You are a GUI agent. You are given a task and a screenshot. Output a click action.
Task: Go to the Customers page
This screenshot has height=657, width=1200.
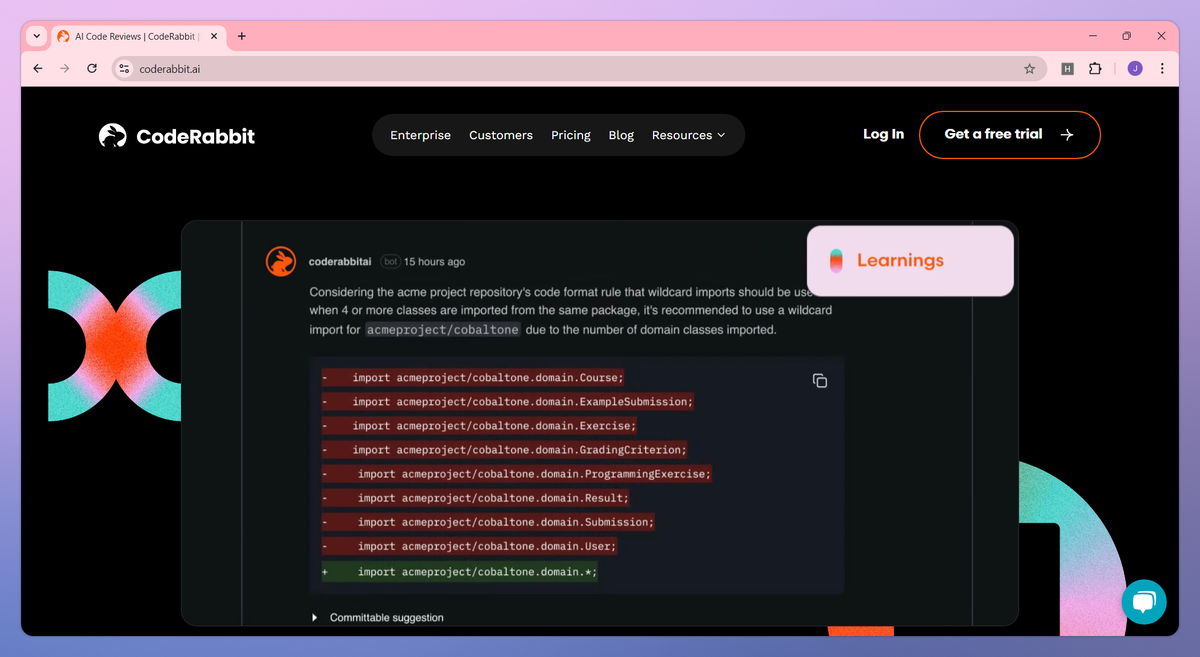[x=501, y=135]
